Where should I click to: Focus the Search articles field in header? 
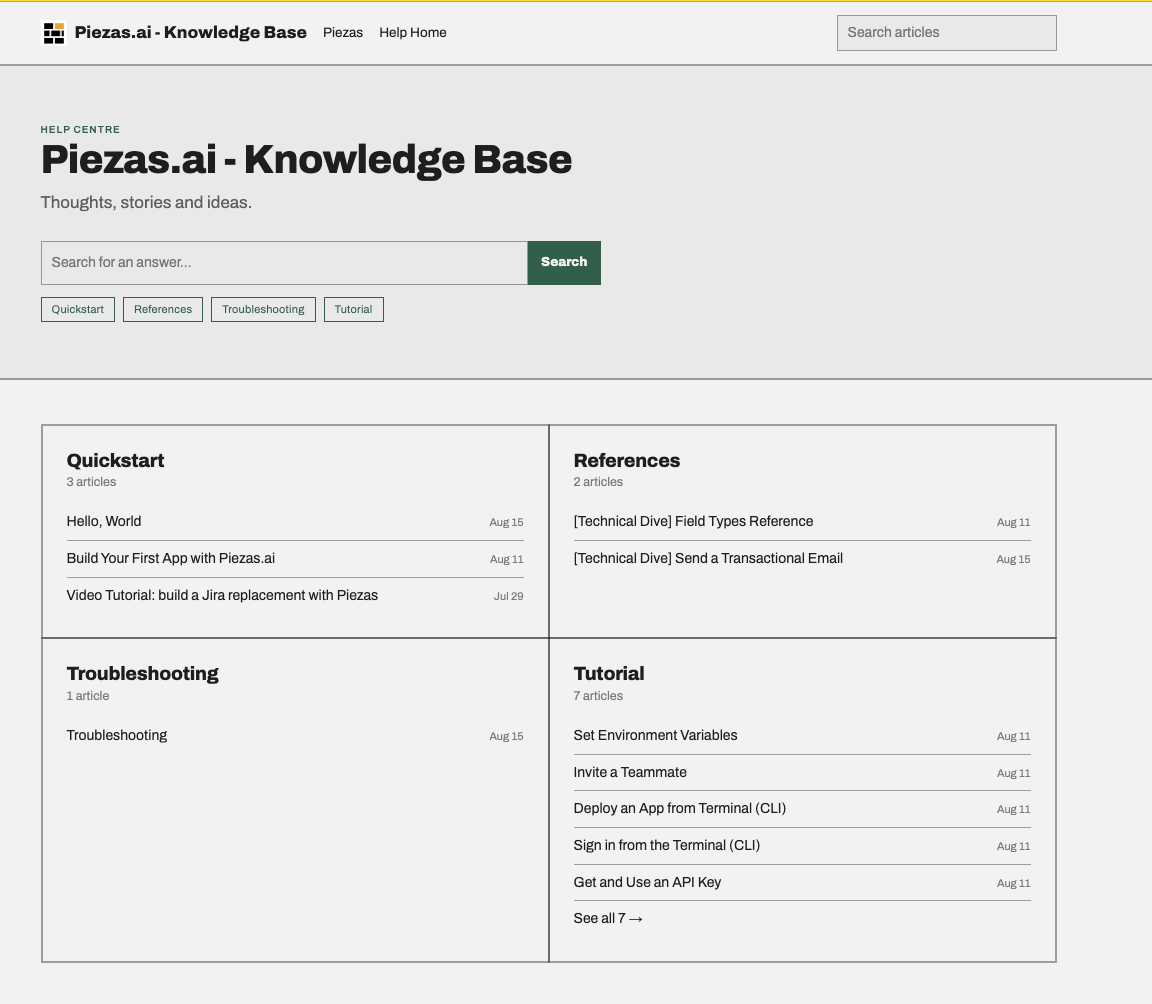(946, 33)
